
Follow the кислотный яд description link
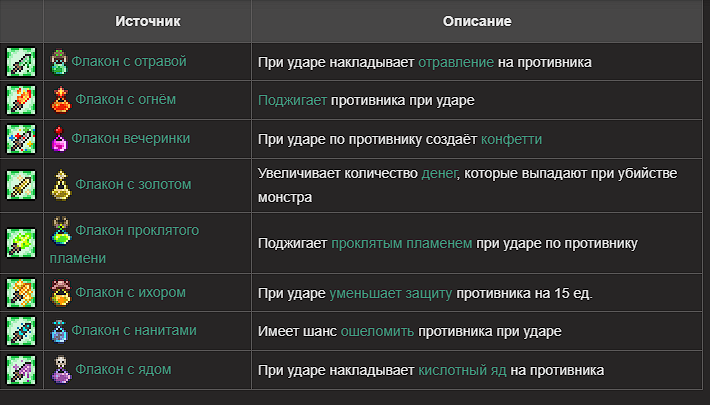pos(462,370)
